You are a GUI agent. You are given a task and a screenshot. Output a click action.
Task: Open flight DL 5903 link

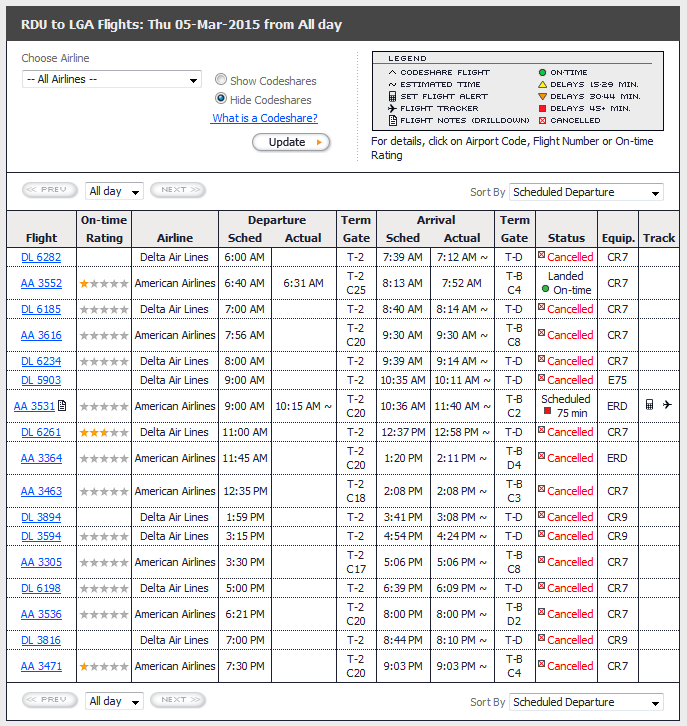[41, 380]
